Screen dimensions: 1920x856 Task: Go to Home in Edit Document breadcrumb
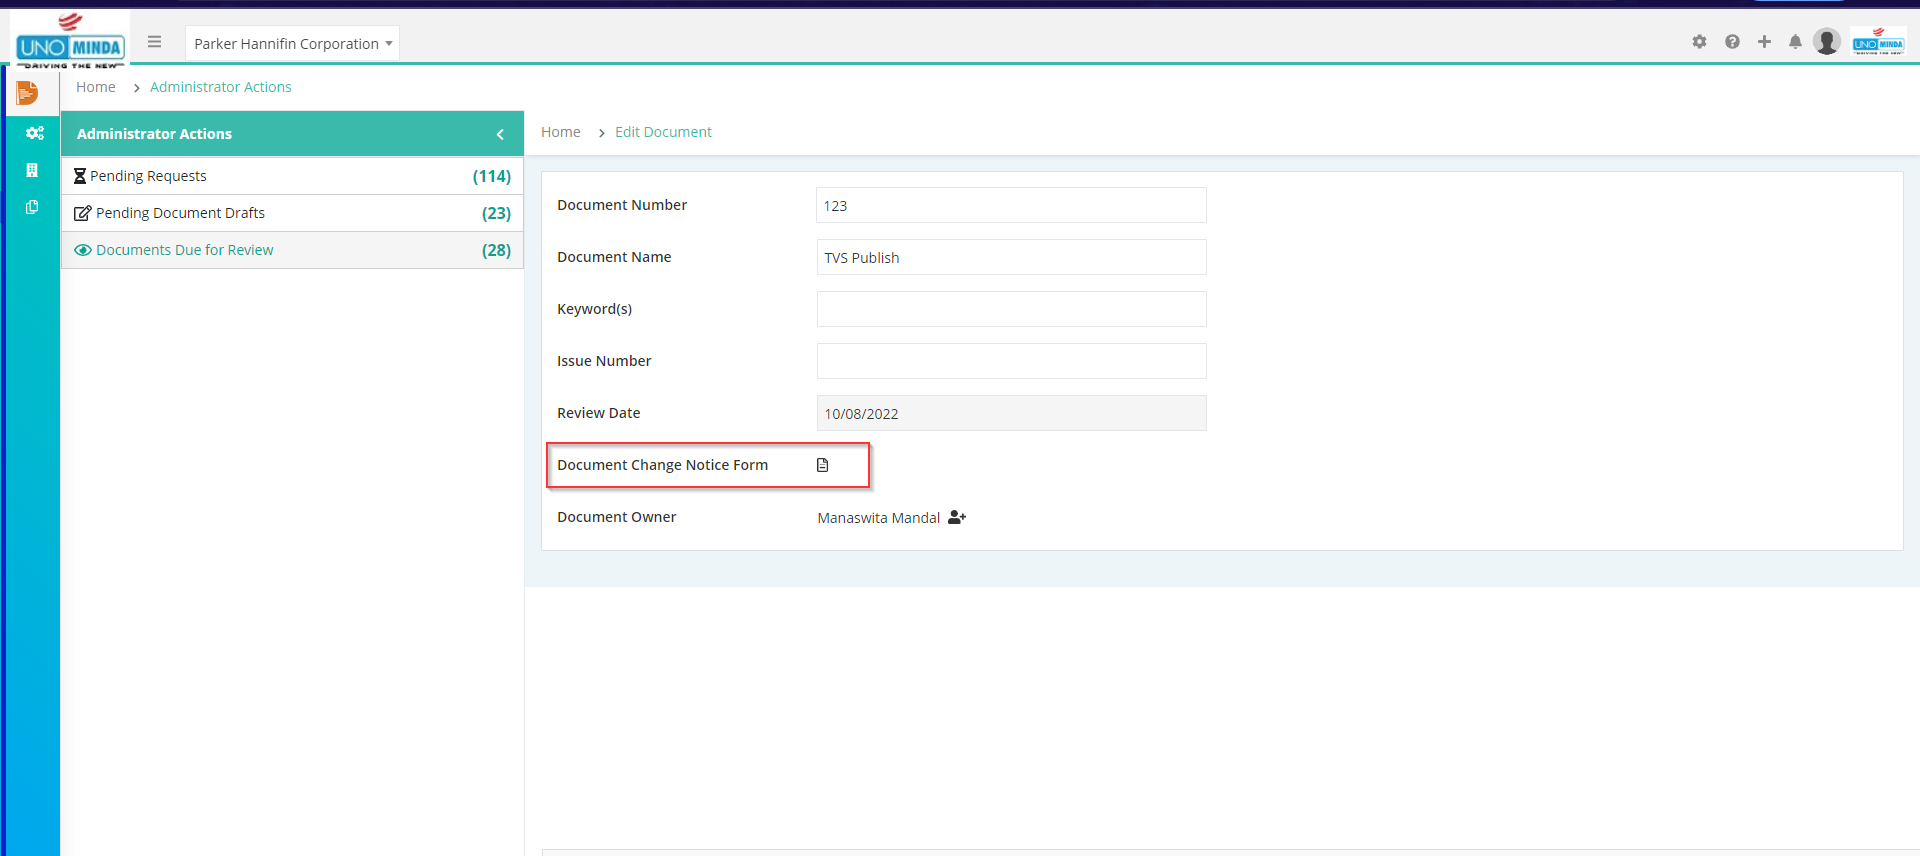[561, 132]
